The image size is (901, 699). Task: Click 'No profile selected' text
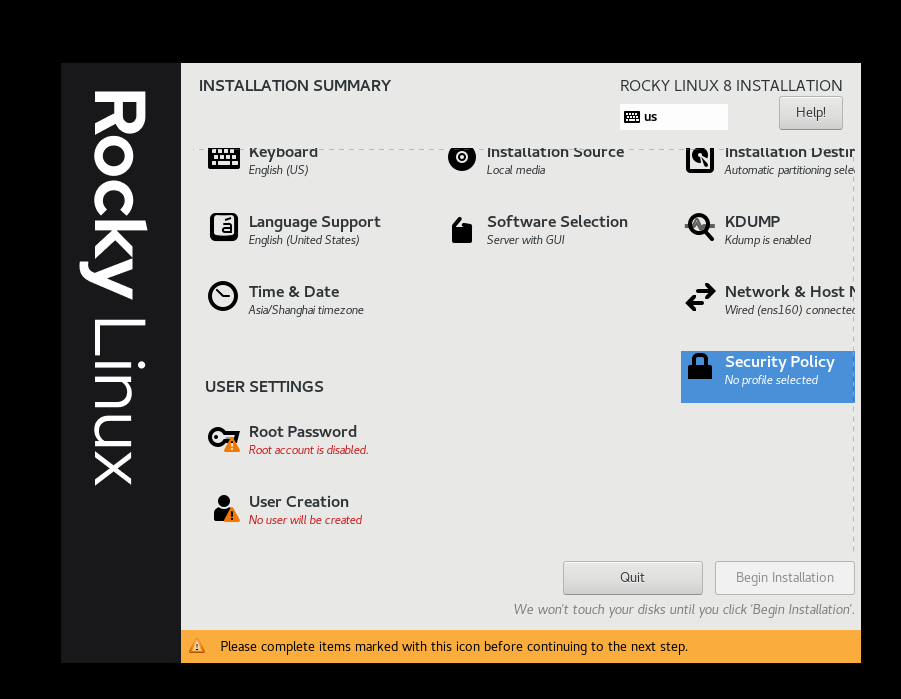(771, 380)
